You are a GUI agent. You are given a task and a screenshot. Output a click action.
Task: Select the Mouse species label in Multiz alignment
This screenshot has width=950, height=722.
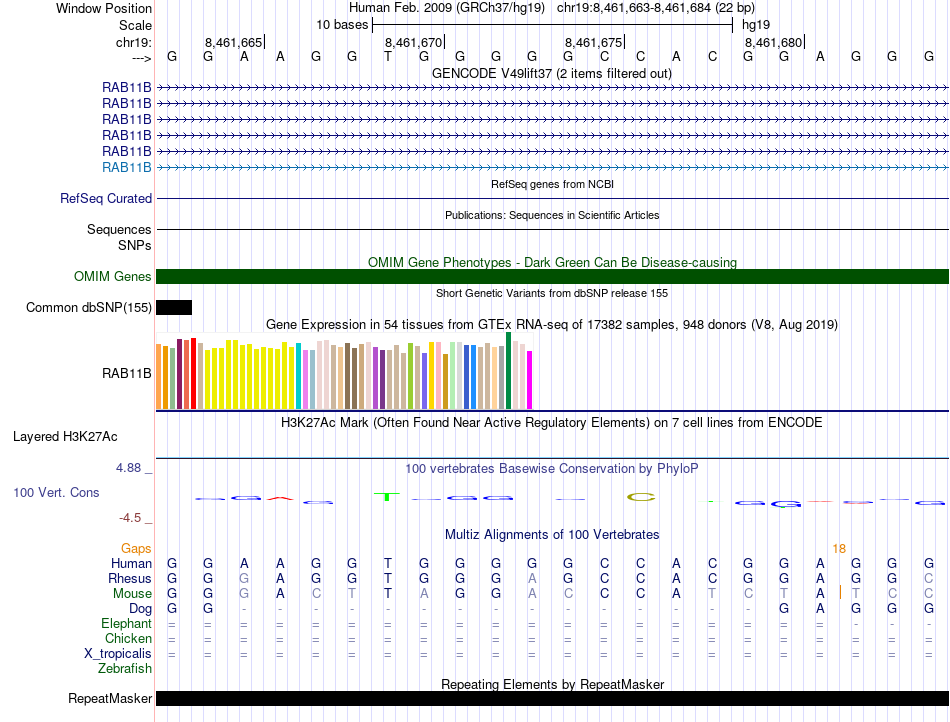(132, 594)
